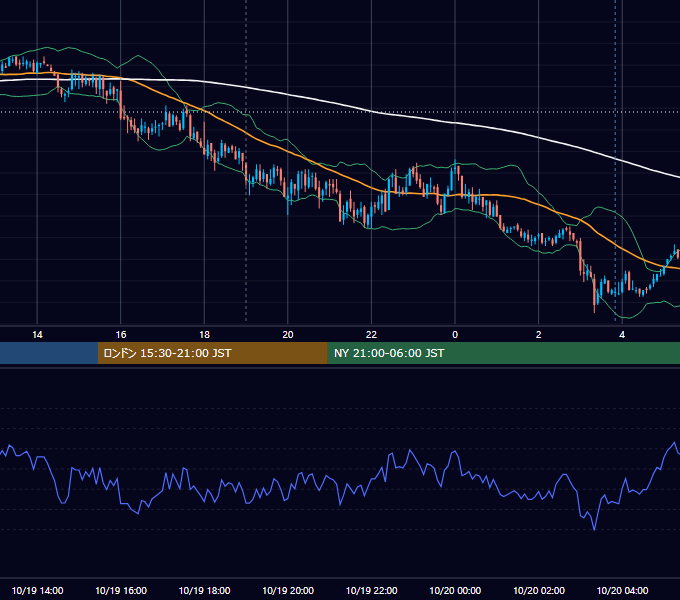Viewport: 680px width, 600px height.
Task: Click the NY 21:00-06:00 JST session bar
Action: 503,353
